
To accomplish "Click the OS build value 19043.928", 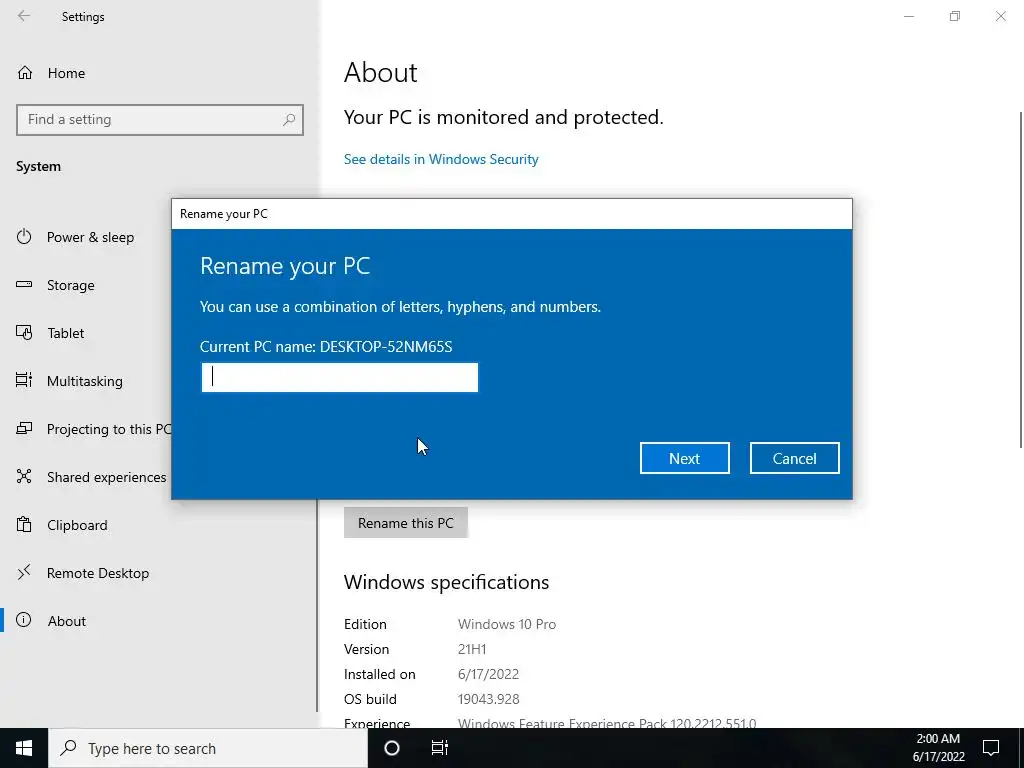I will [x=488, y=699].
